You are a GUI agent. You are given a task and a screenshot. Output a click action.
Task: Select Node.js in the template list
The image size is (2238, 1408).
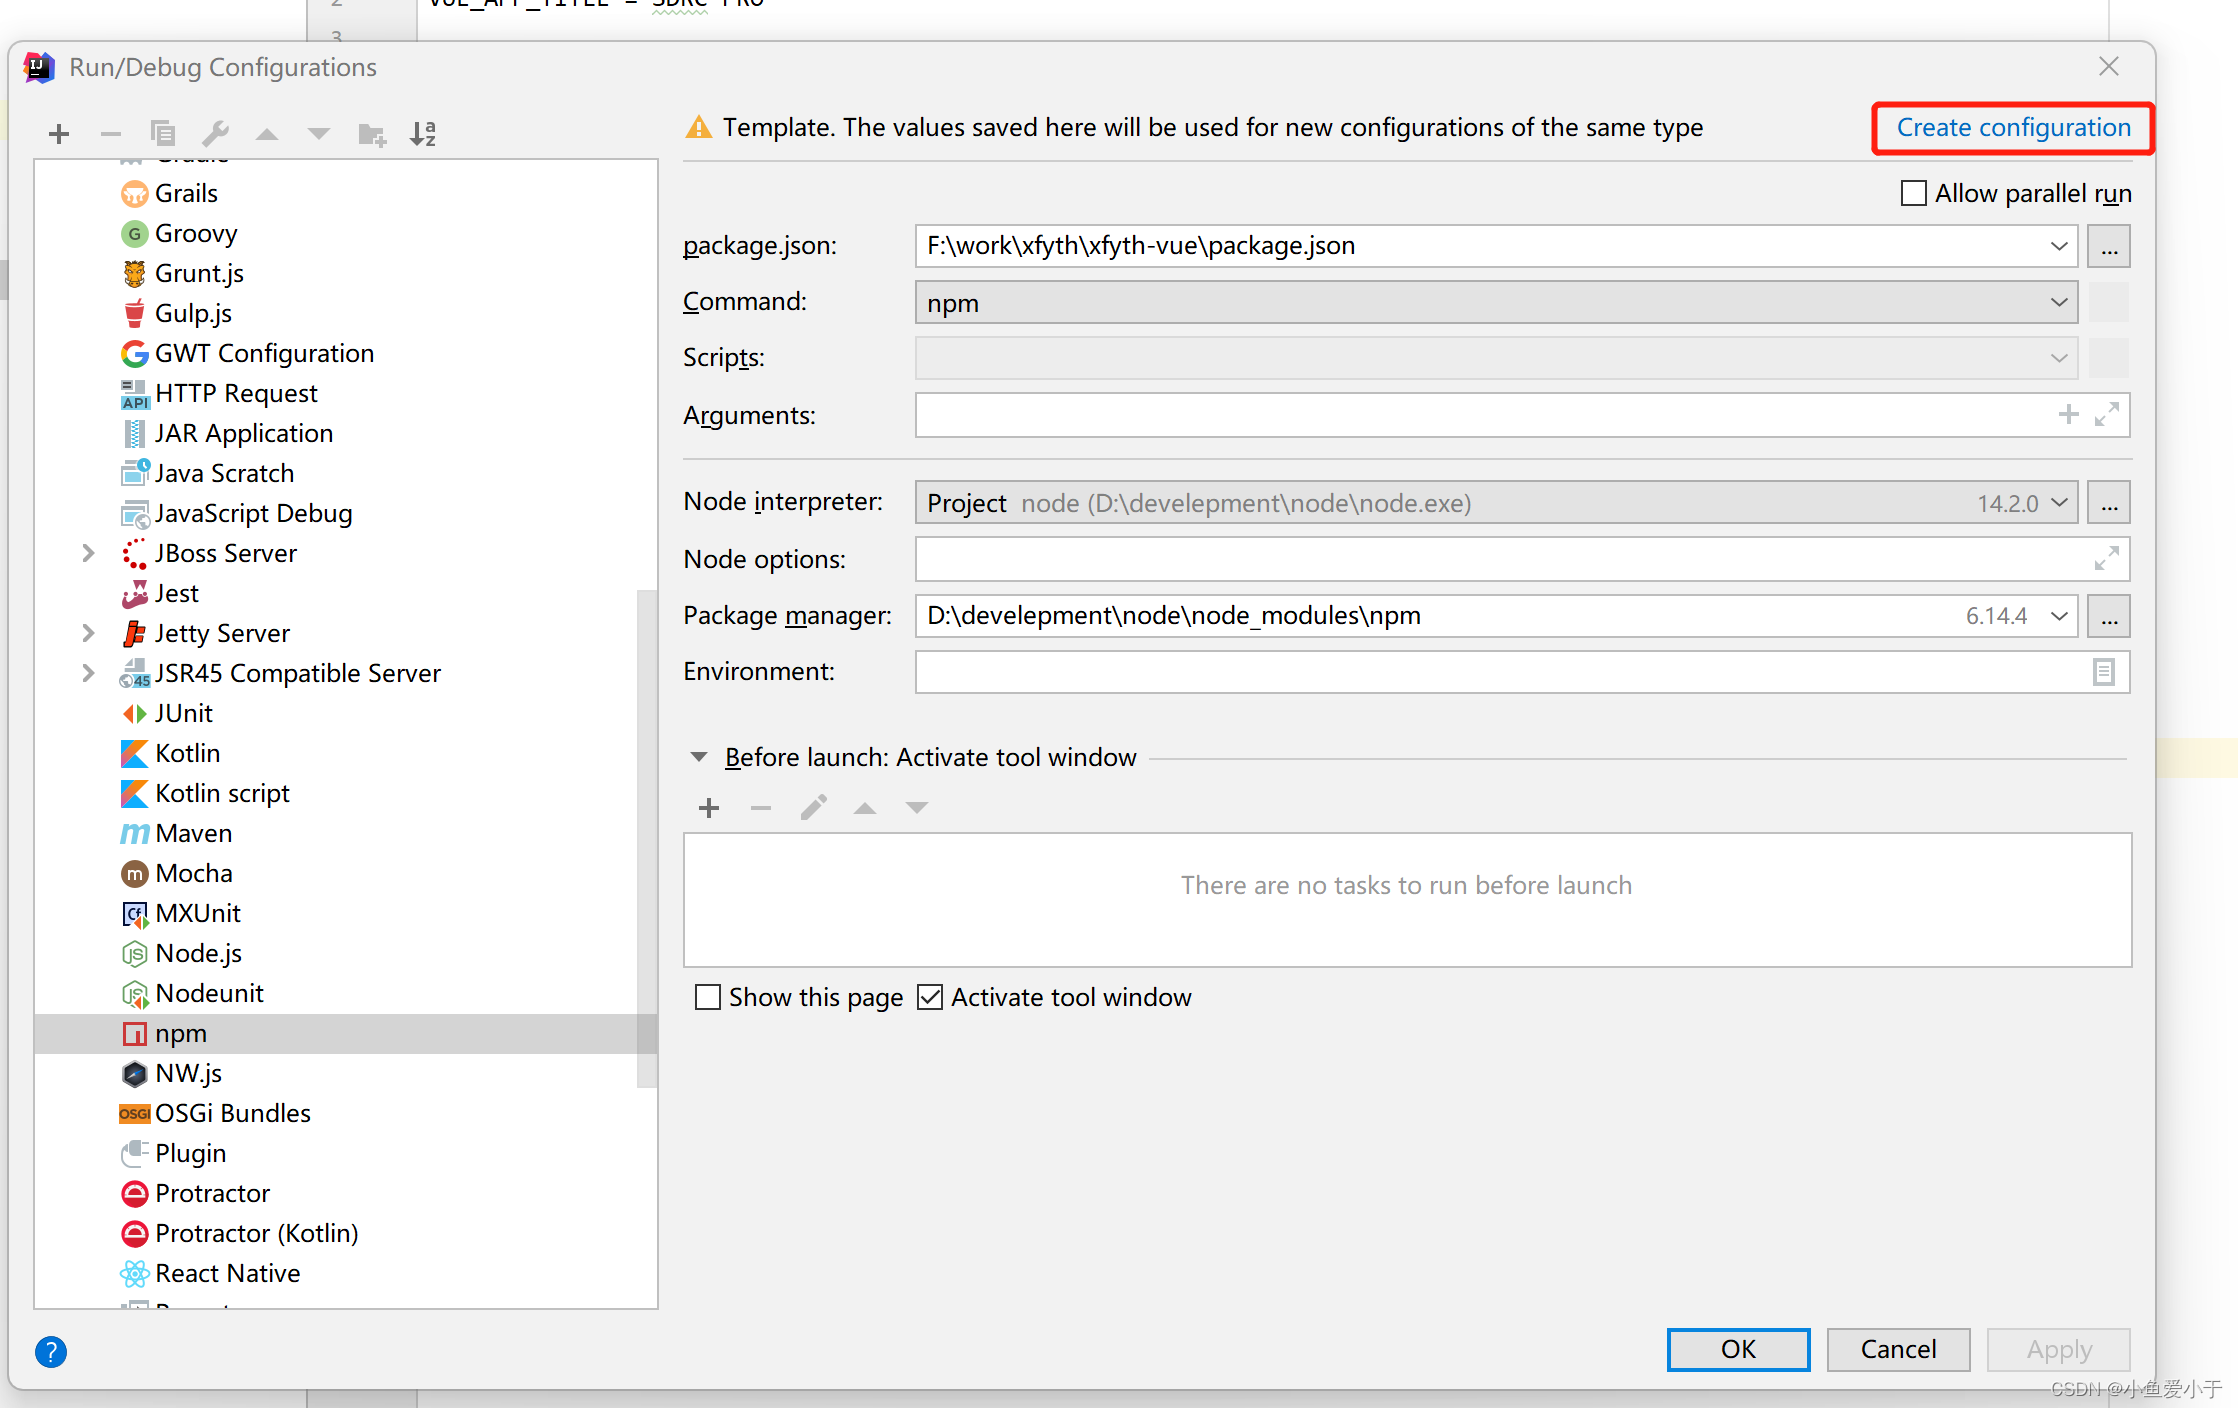[198, 953]
